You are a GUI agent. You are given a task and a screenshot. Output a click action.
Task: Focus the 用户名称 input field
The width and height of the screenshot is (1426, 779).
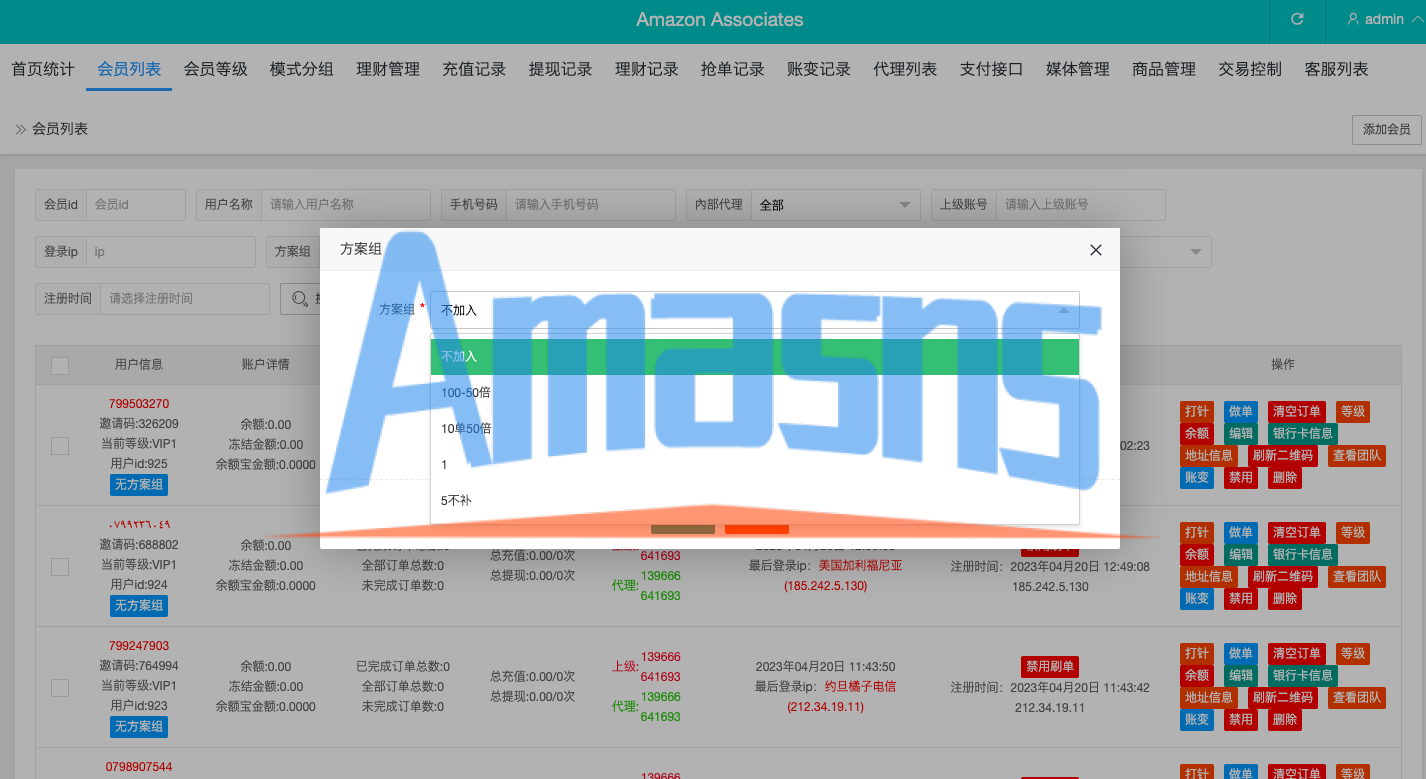[345, 204]
